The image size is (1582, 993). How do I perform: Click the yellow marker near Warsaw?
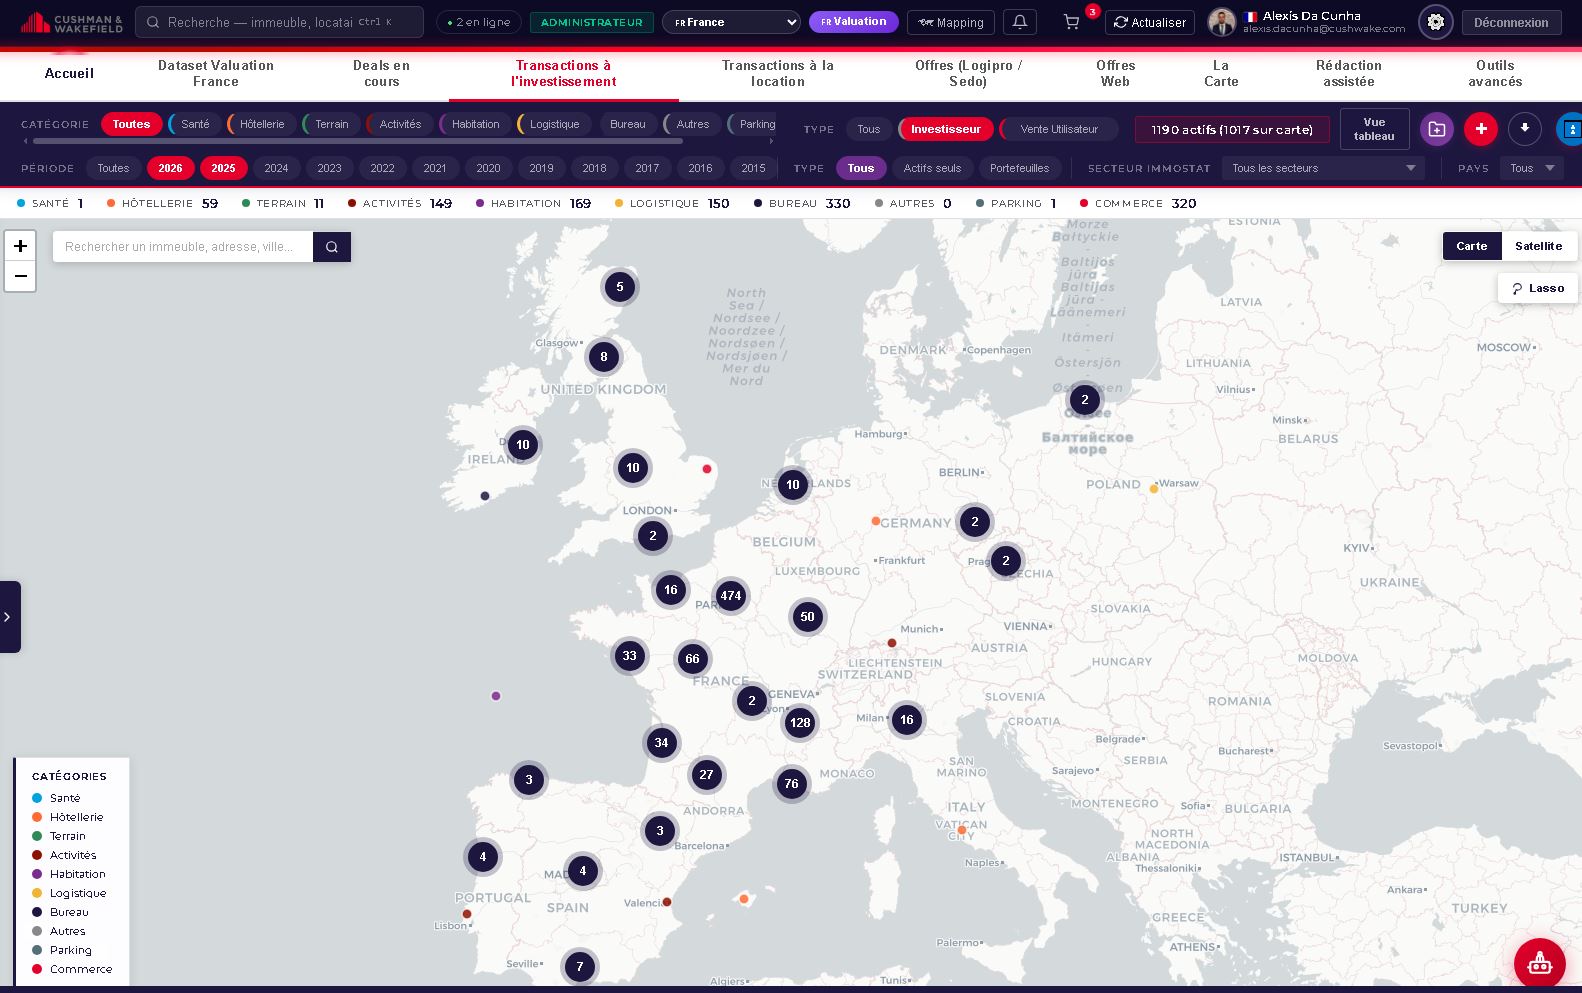[1154, 489]
